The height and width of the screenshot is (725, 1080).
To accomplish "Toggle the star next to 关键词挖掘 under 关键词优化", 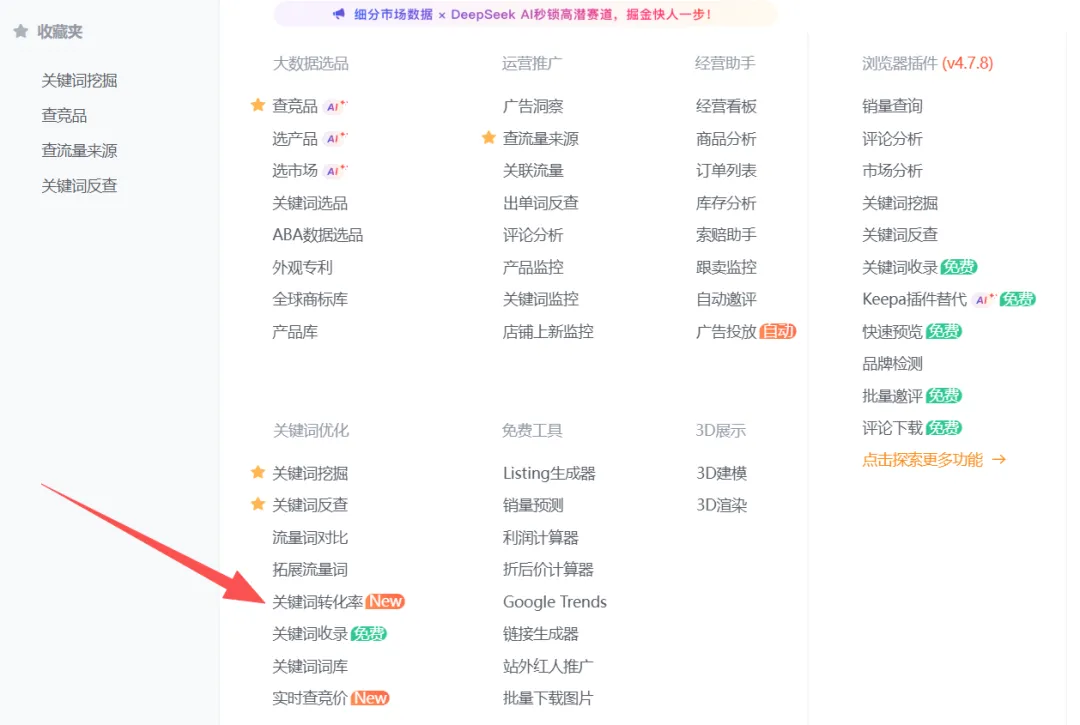I will pyautogui.click(x=258, y=472).
